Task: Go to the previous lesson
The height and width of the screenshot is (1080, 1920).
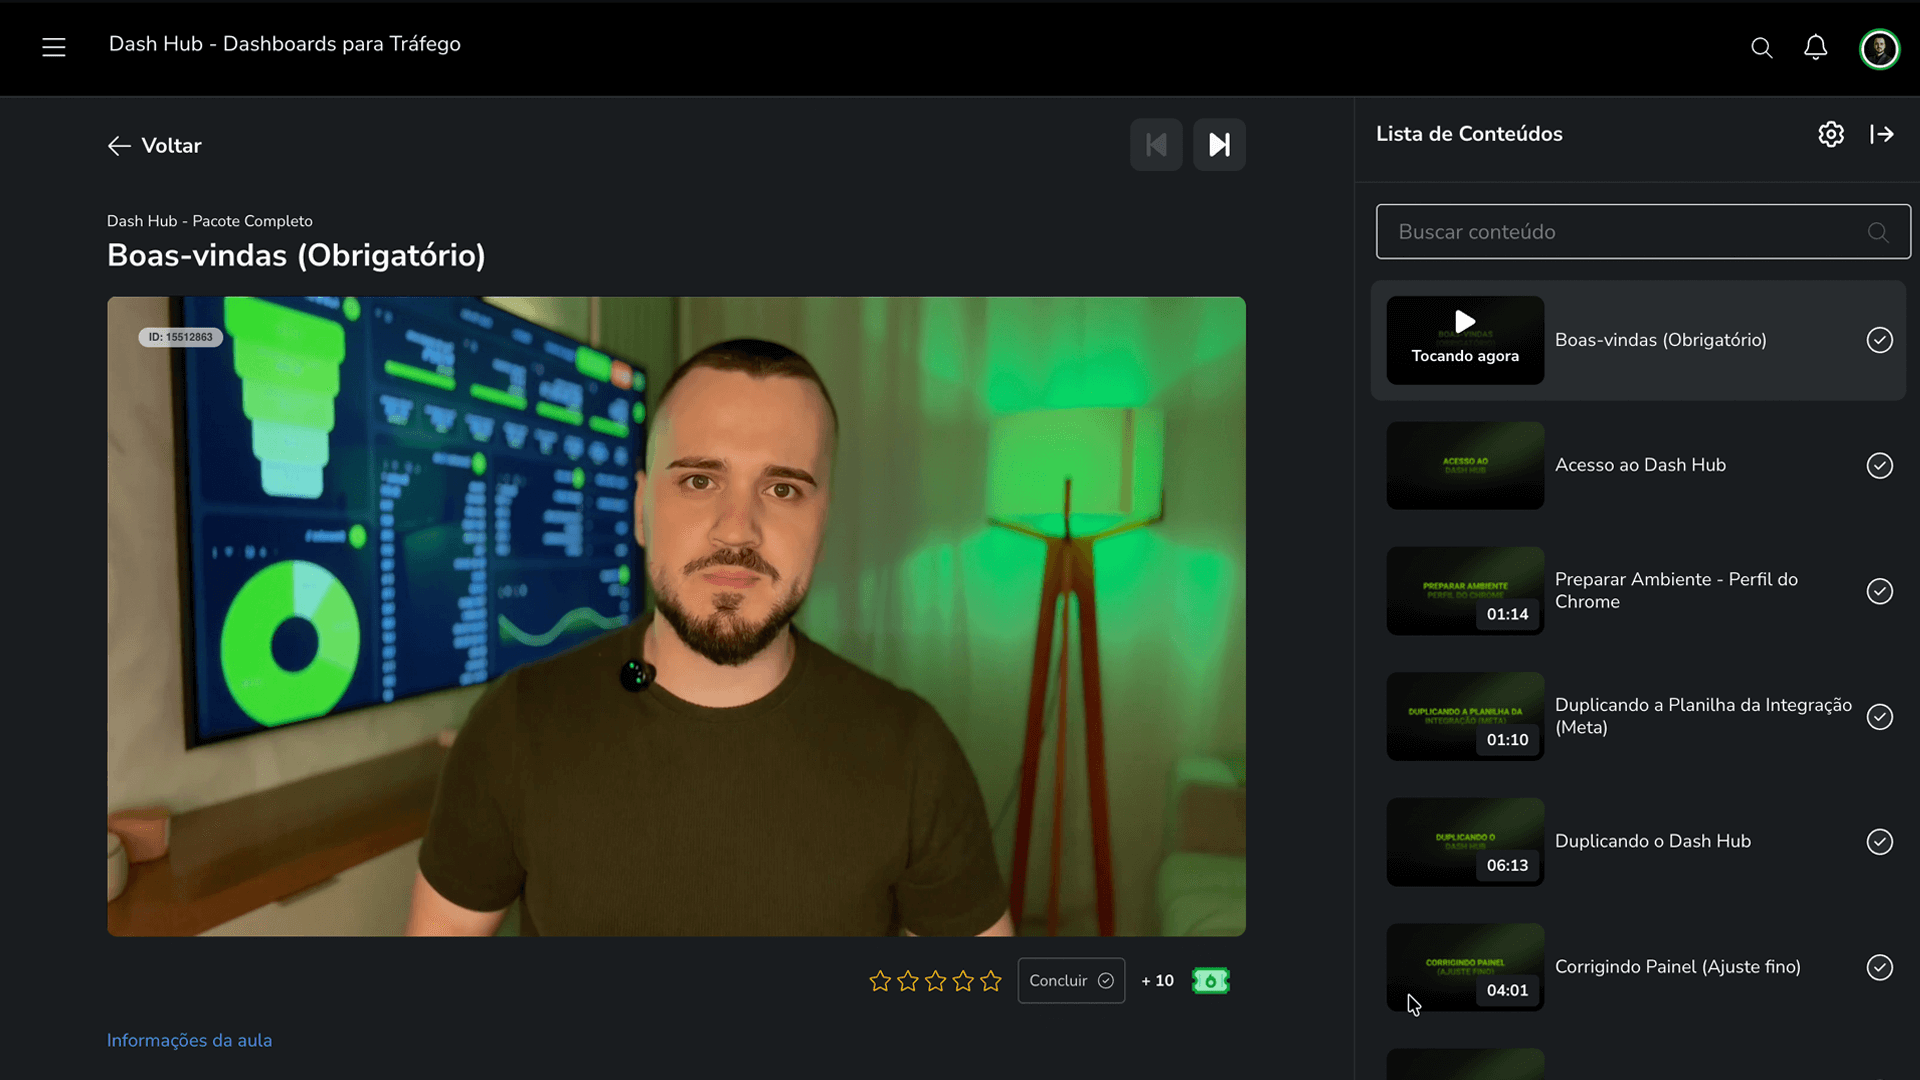Action: pos(1156,145)
